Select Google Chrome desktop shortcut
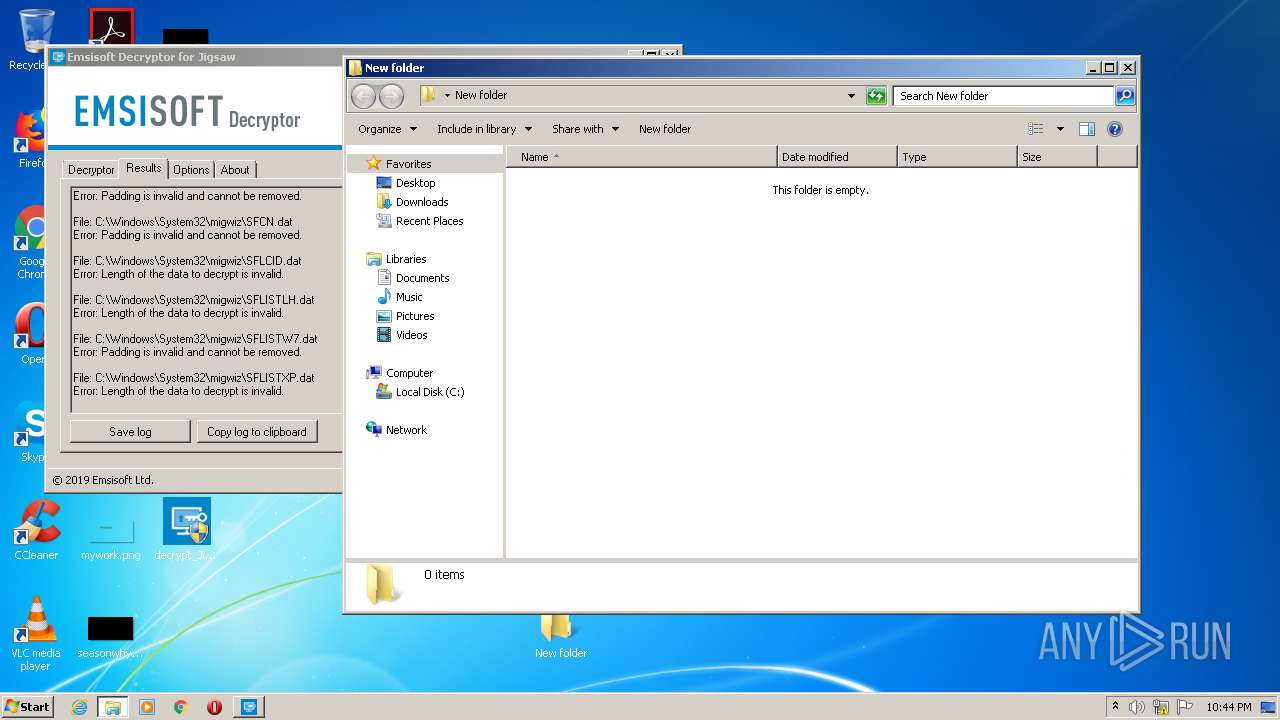1280x720 pixels. 30,243
